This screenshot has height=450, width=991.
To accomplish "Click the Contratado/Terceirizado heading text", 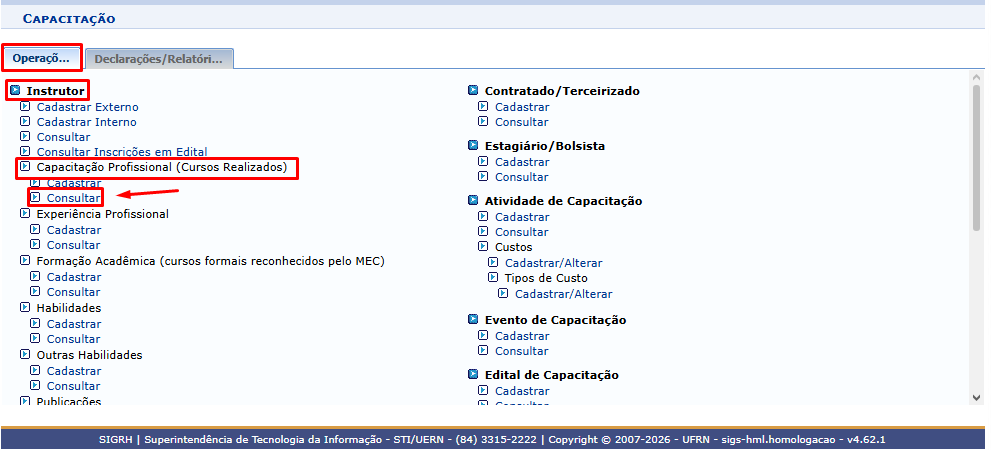I will coord(562,91).
